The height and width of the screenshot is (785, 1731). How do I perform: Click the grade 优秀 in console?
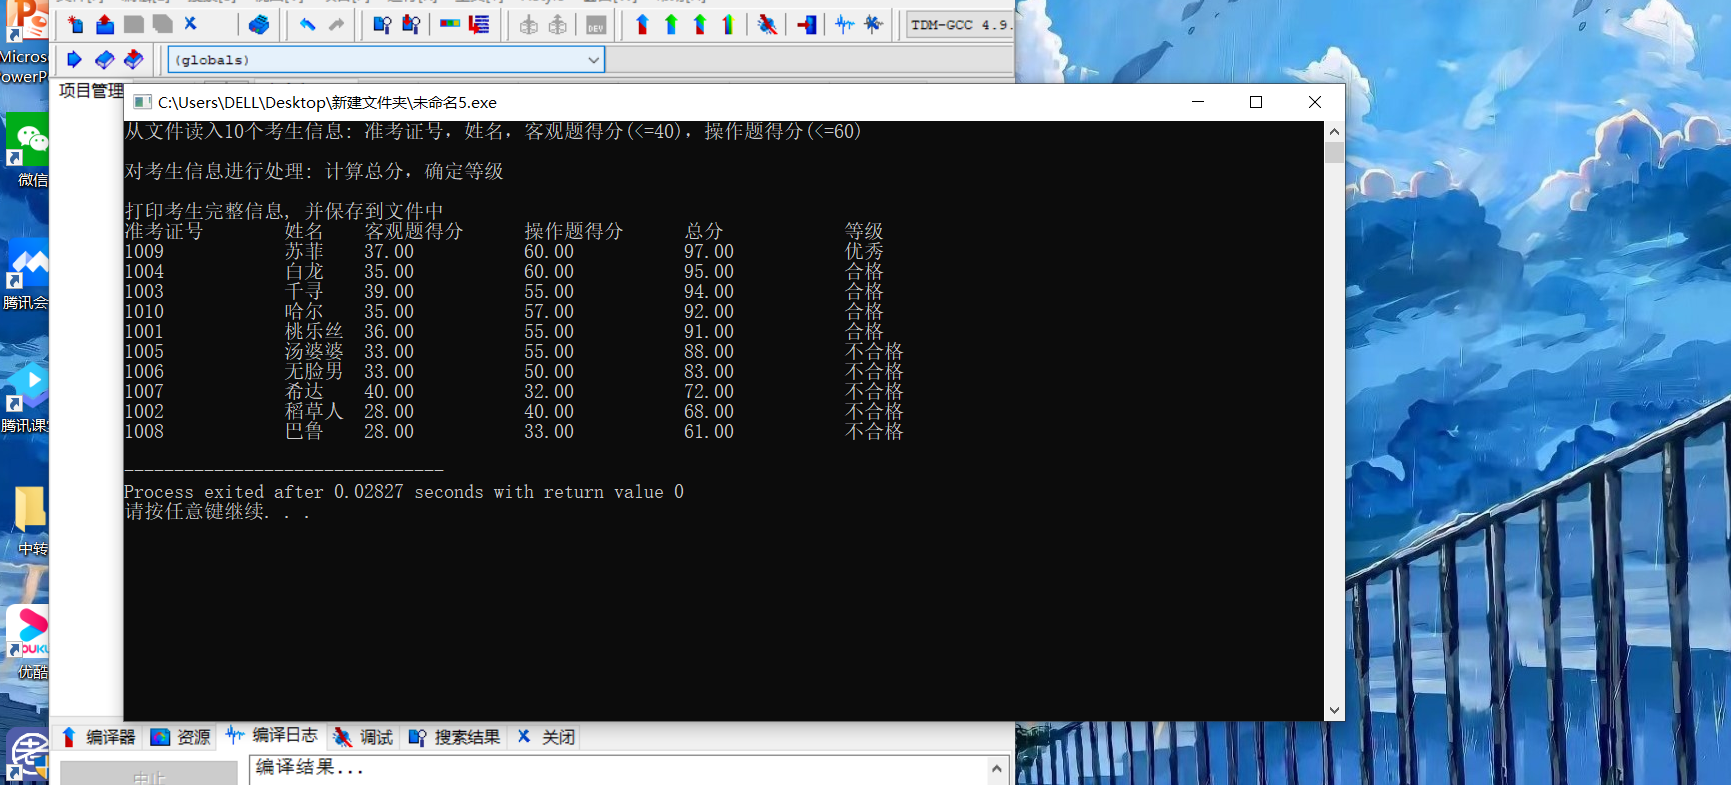(x=864, y=251)
